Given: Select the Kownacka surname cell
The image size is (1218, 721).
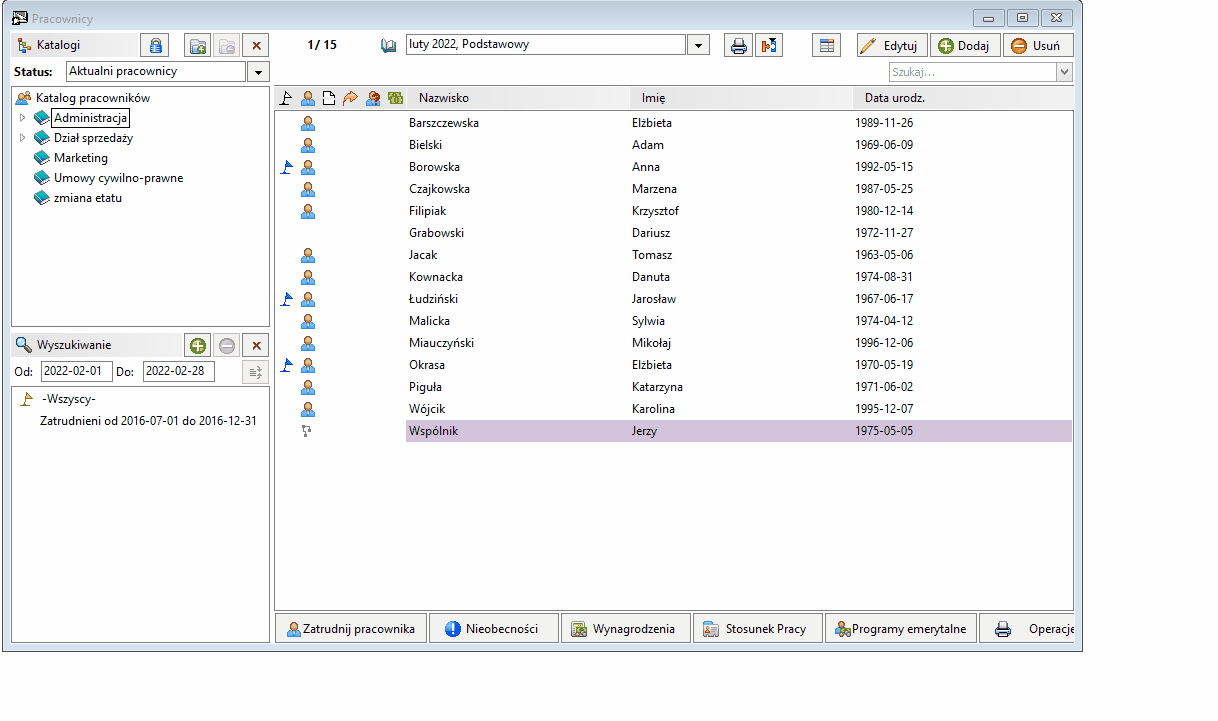Looking at the screenshot, I should 436,277.
